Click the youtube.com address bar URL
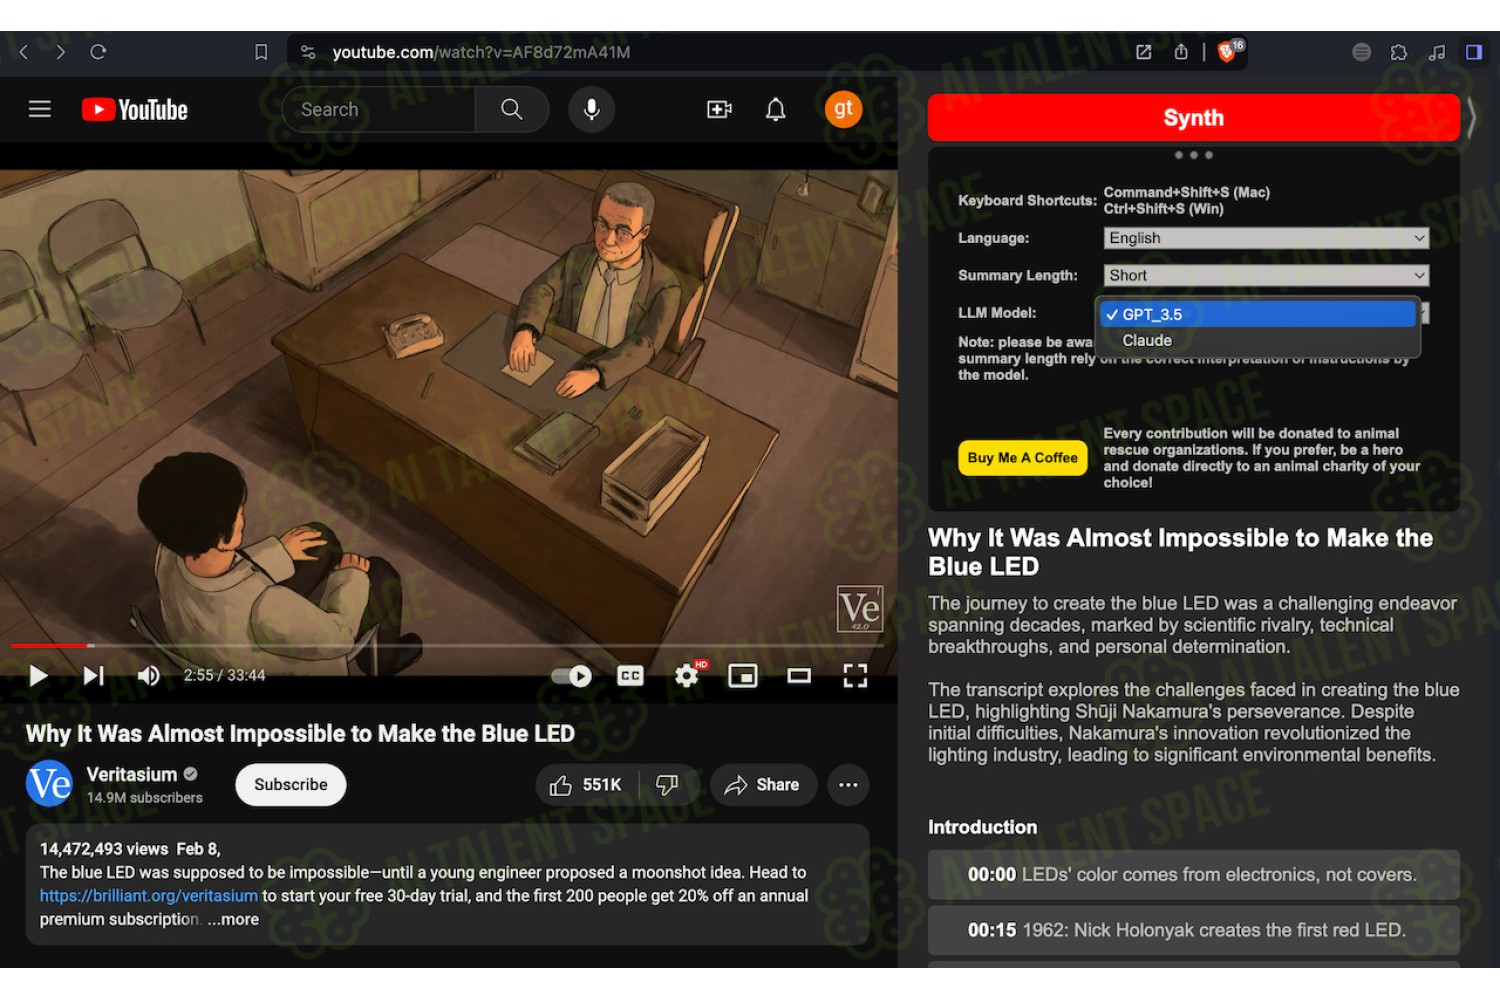Viewport: 1500px width, 1000px height. click(481, 52)
